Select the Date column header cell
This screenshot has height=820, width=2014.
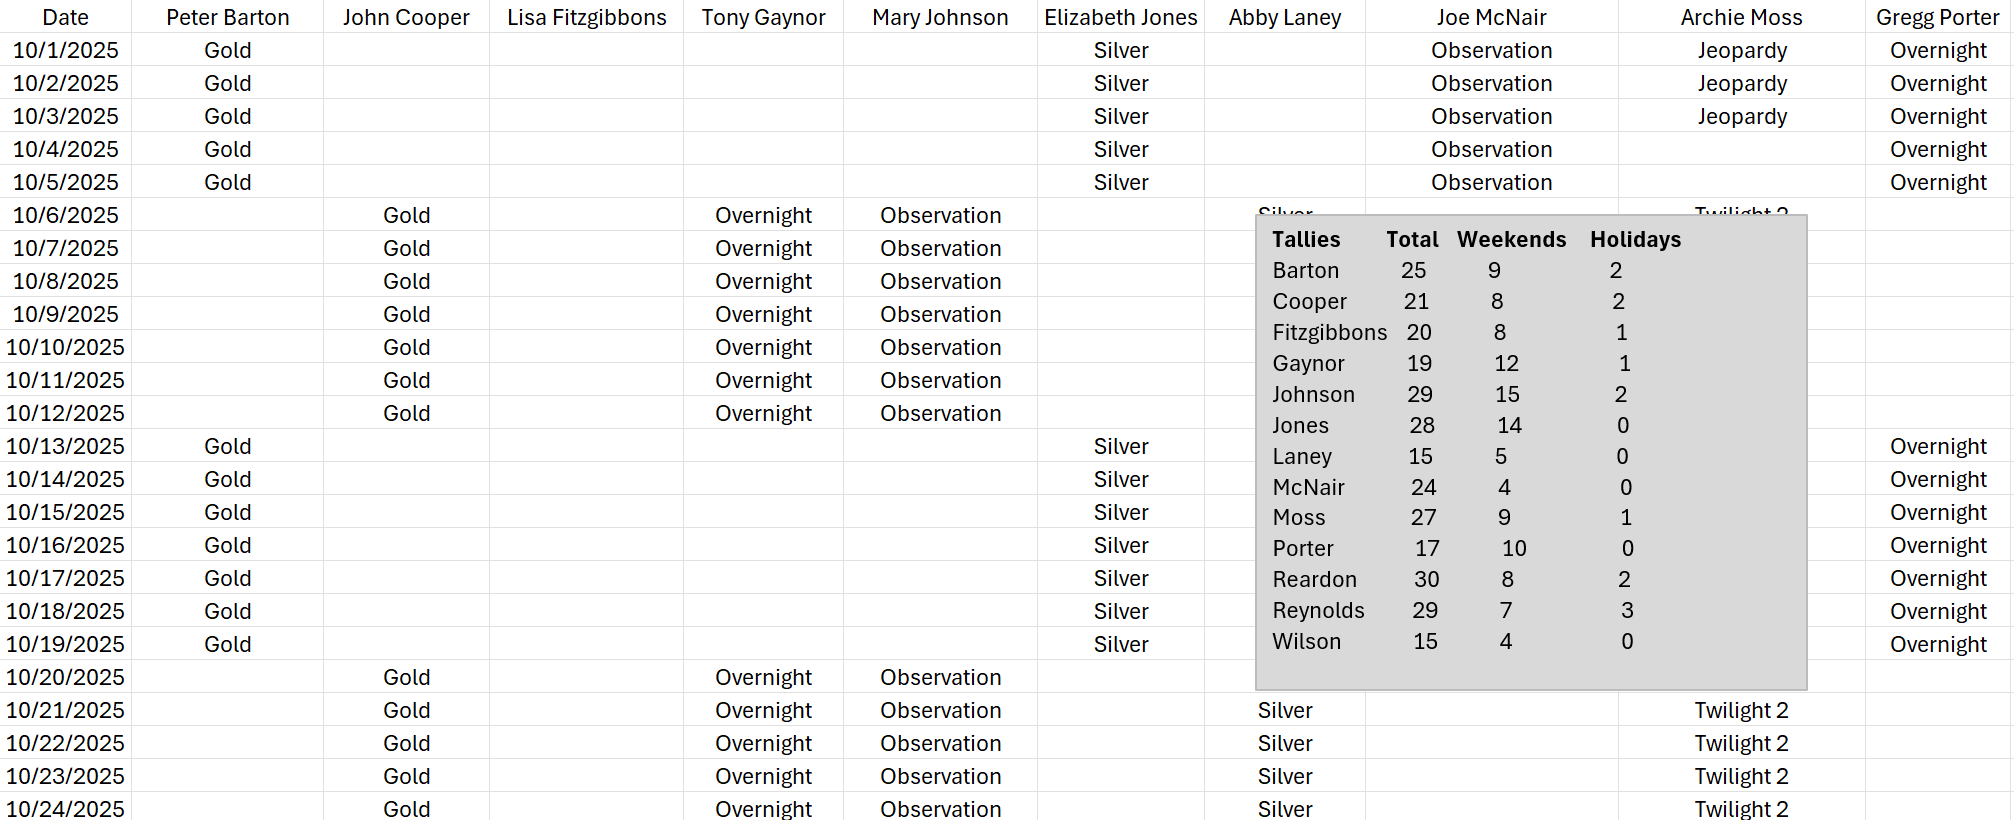[x=66, y=17]
